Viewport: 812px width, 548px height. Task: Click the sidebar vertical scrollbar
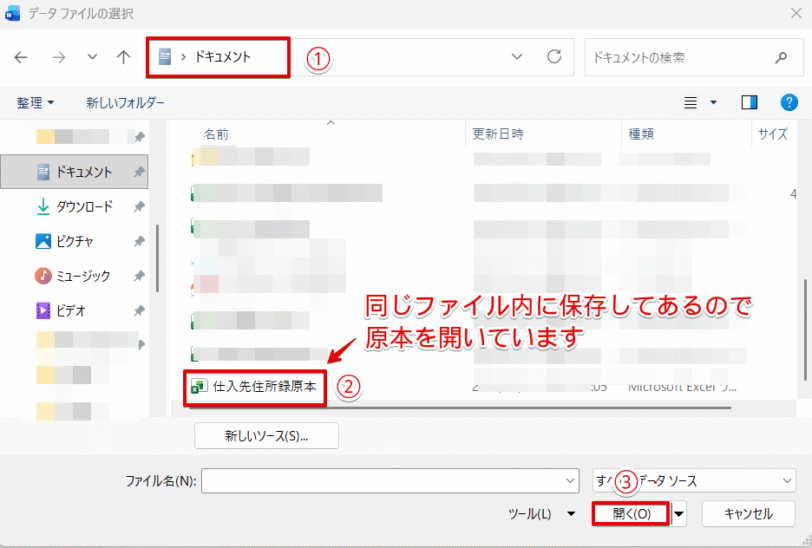pos(157,258)
